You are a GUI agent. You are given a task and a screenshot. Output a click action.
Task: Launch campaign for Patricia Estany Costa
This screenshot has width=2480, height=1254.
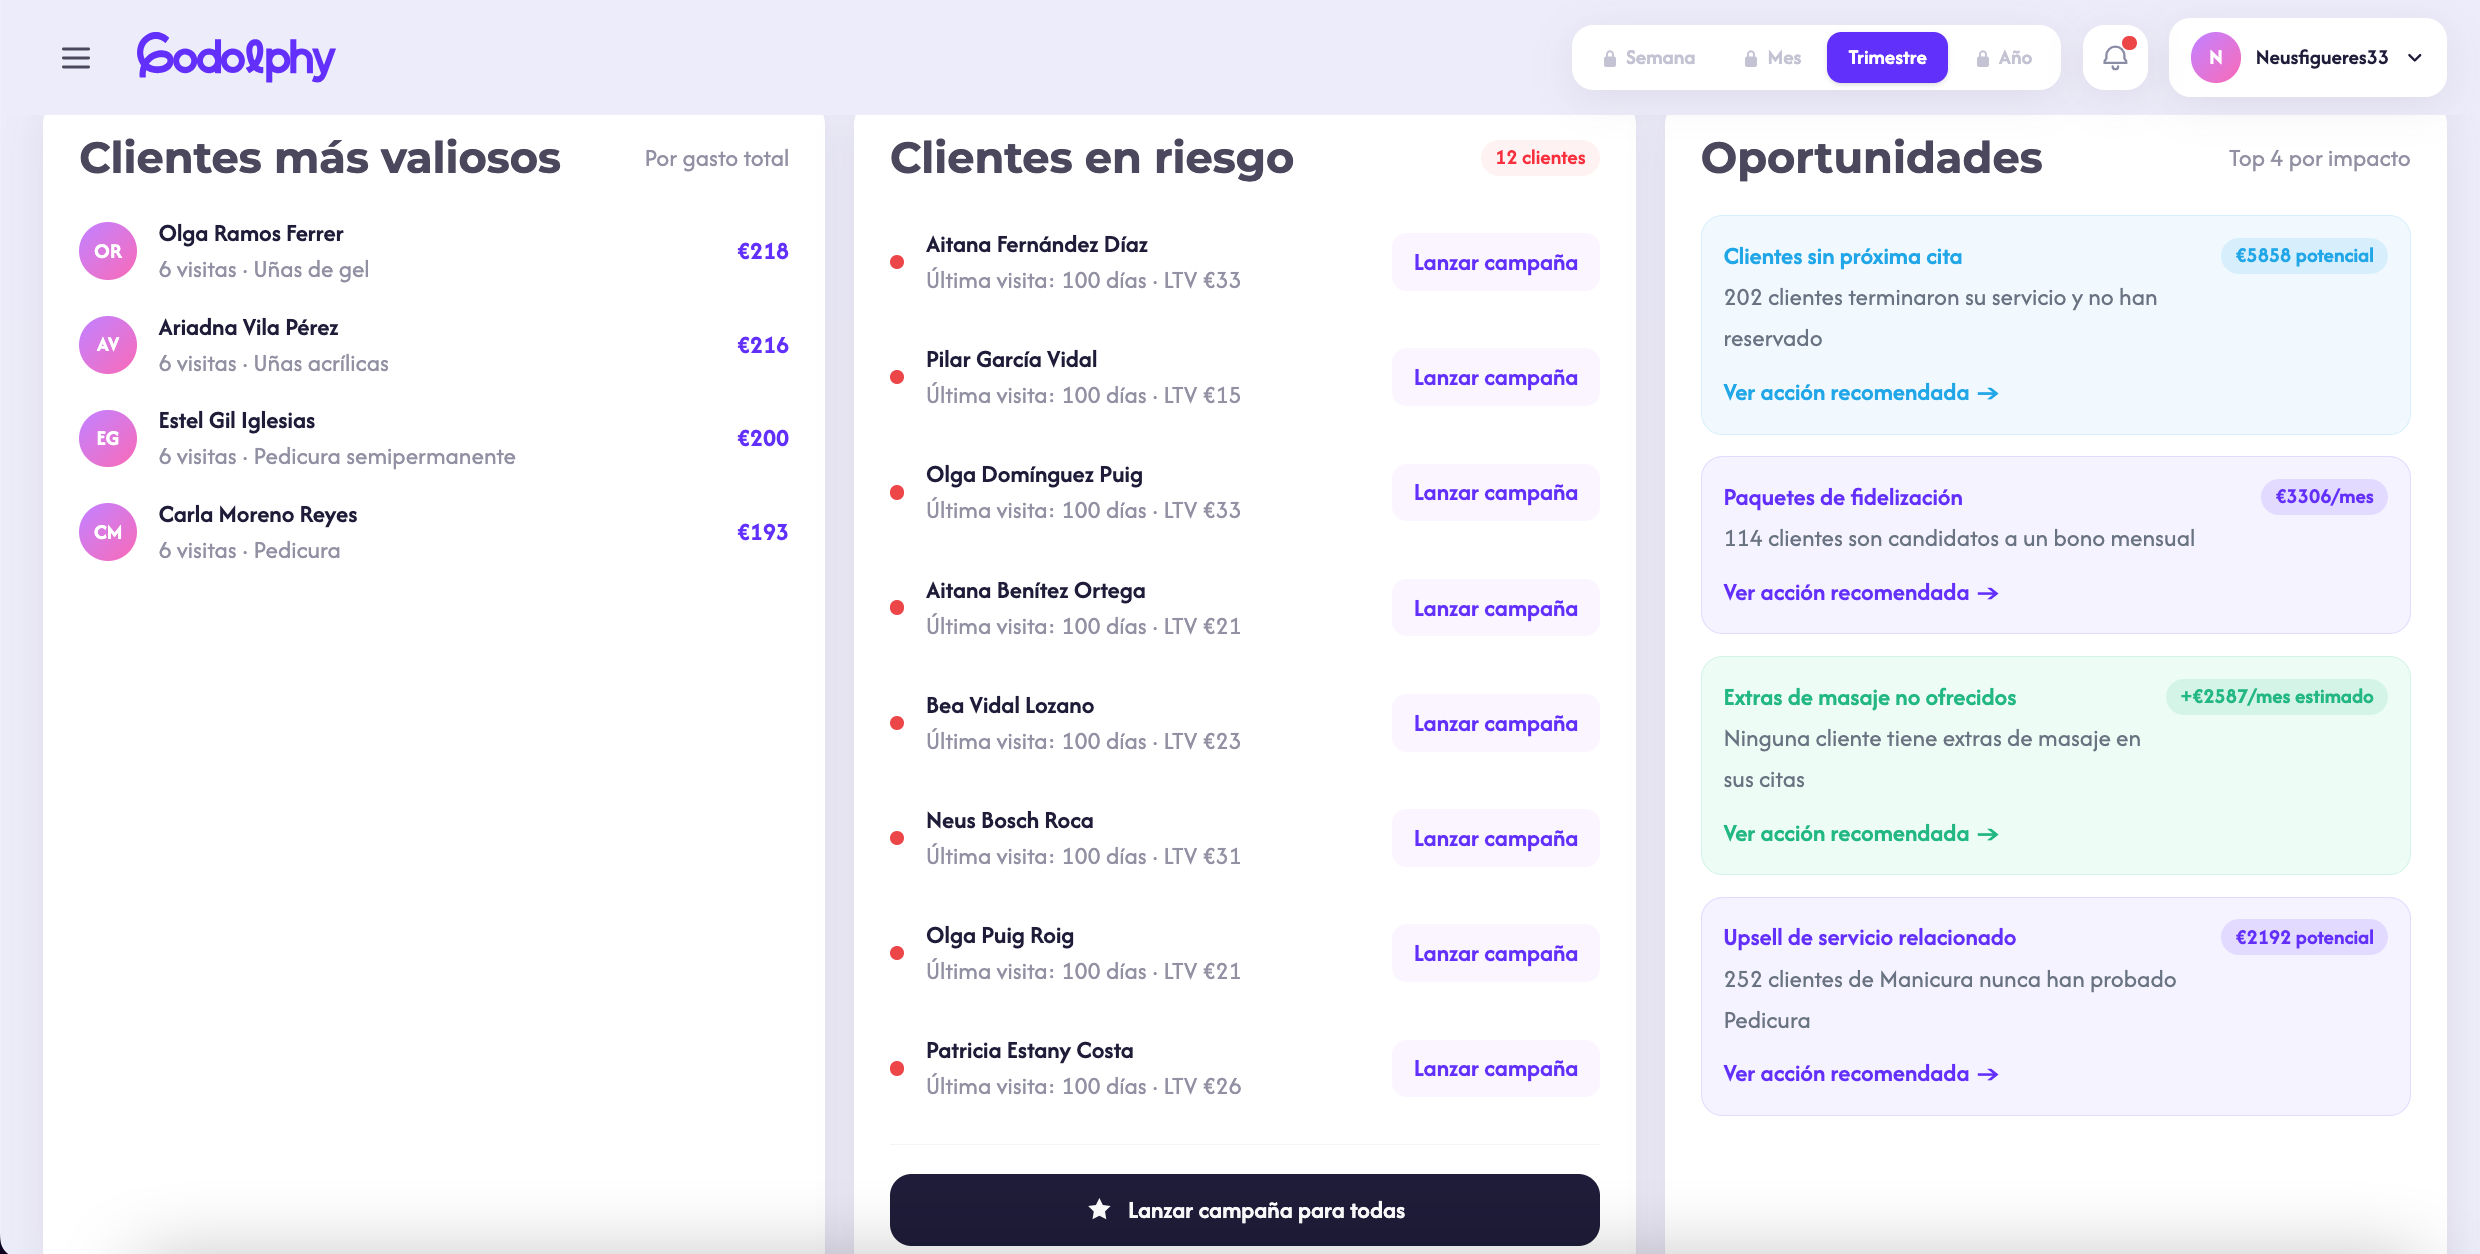click(1496, 1068)
